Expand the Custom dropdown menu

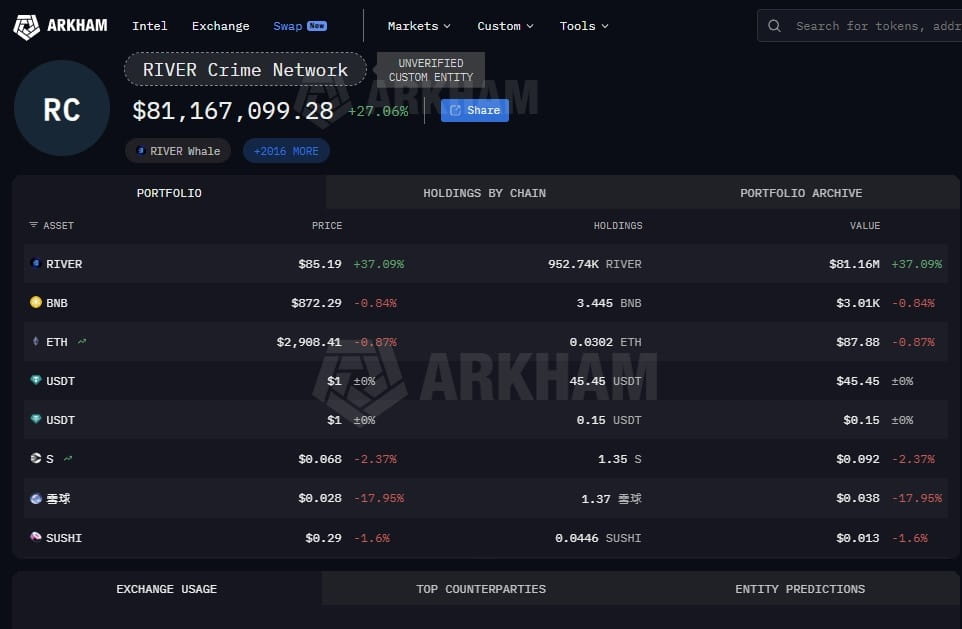click(x=506, y=26)
